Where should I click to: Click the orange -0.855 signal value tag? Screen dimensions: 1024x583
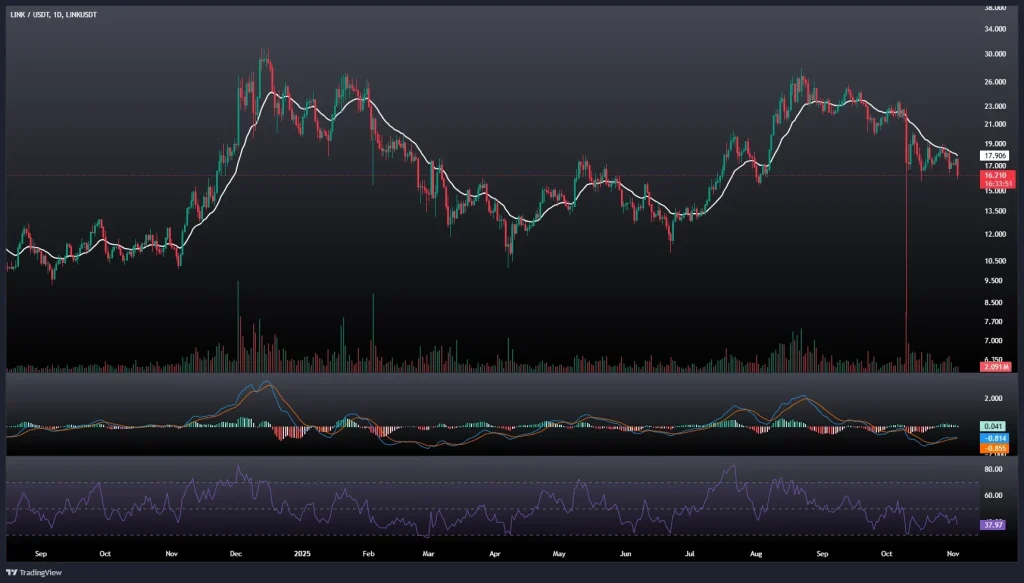pyautogui.click(x=970, y=448)
